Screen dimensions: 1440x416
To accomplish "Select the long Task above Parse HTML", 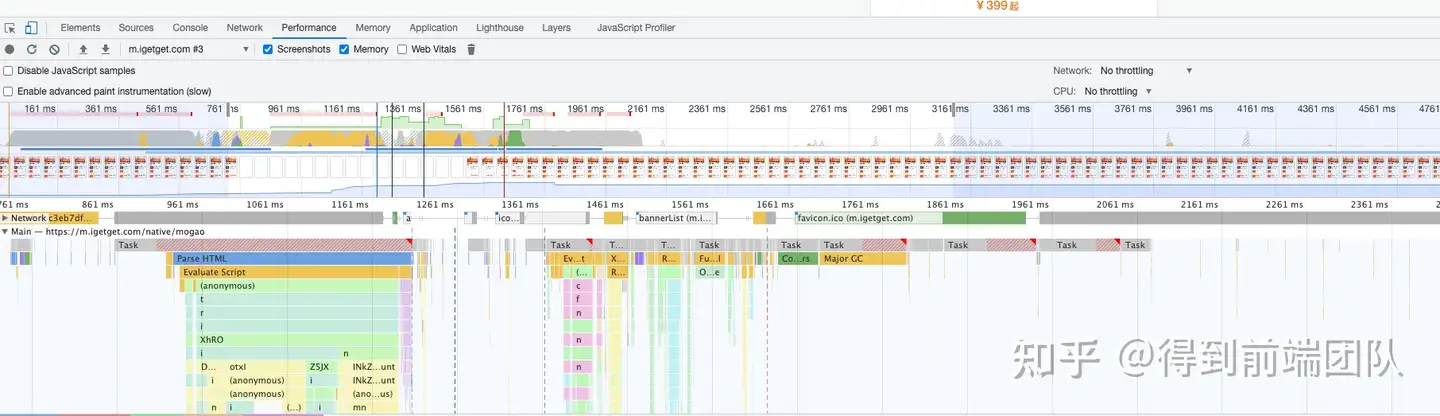I will pos(265,245).
